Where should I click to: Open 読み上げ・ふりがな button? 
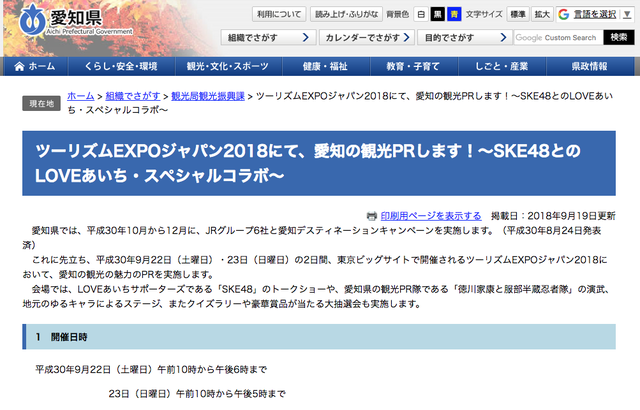point(346,14)
